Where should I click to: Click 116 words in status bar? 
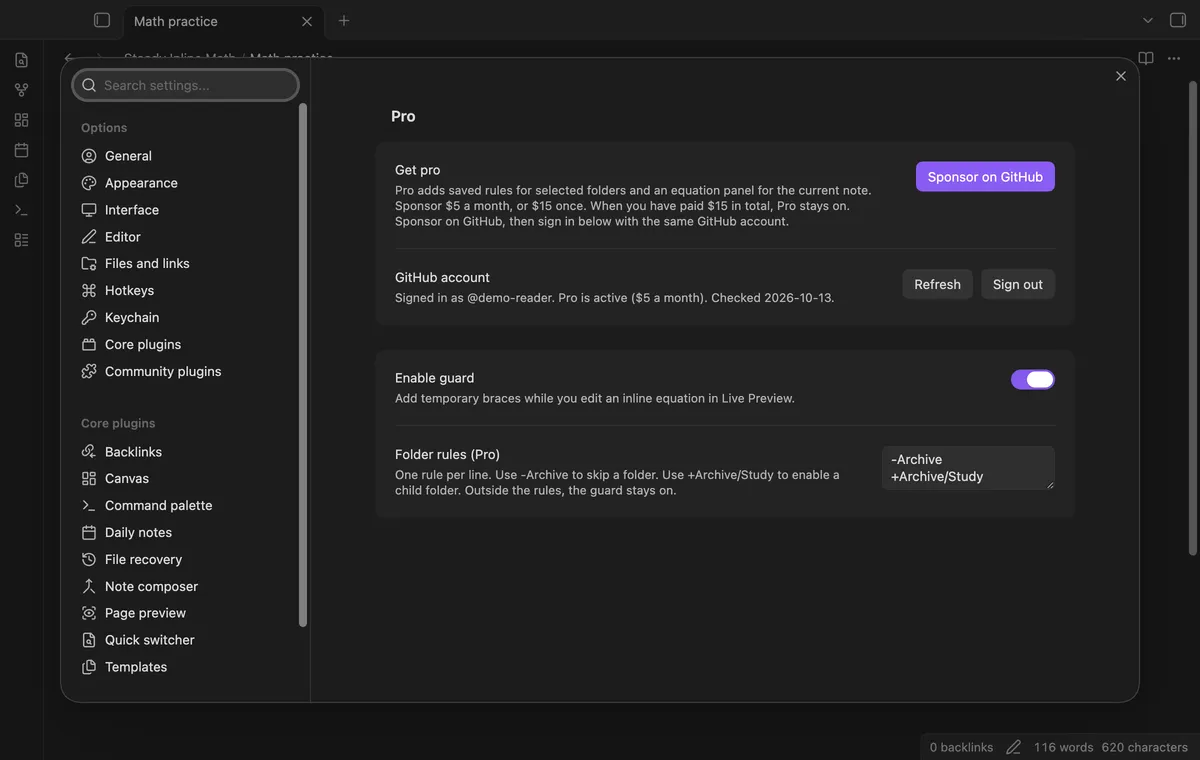point(1063,747)
